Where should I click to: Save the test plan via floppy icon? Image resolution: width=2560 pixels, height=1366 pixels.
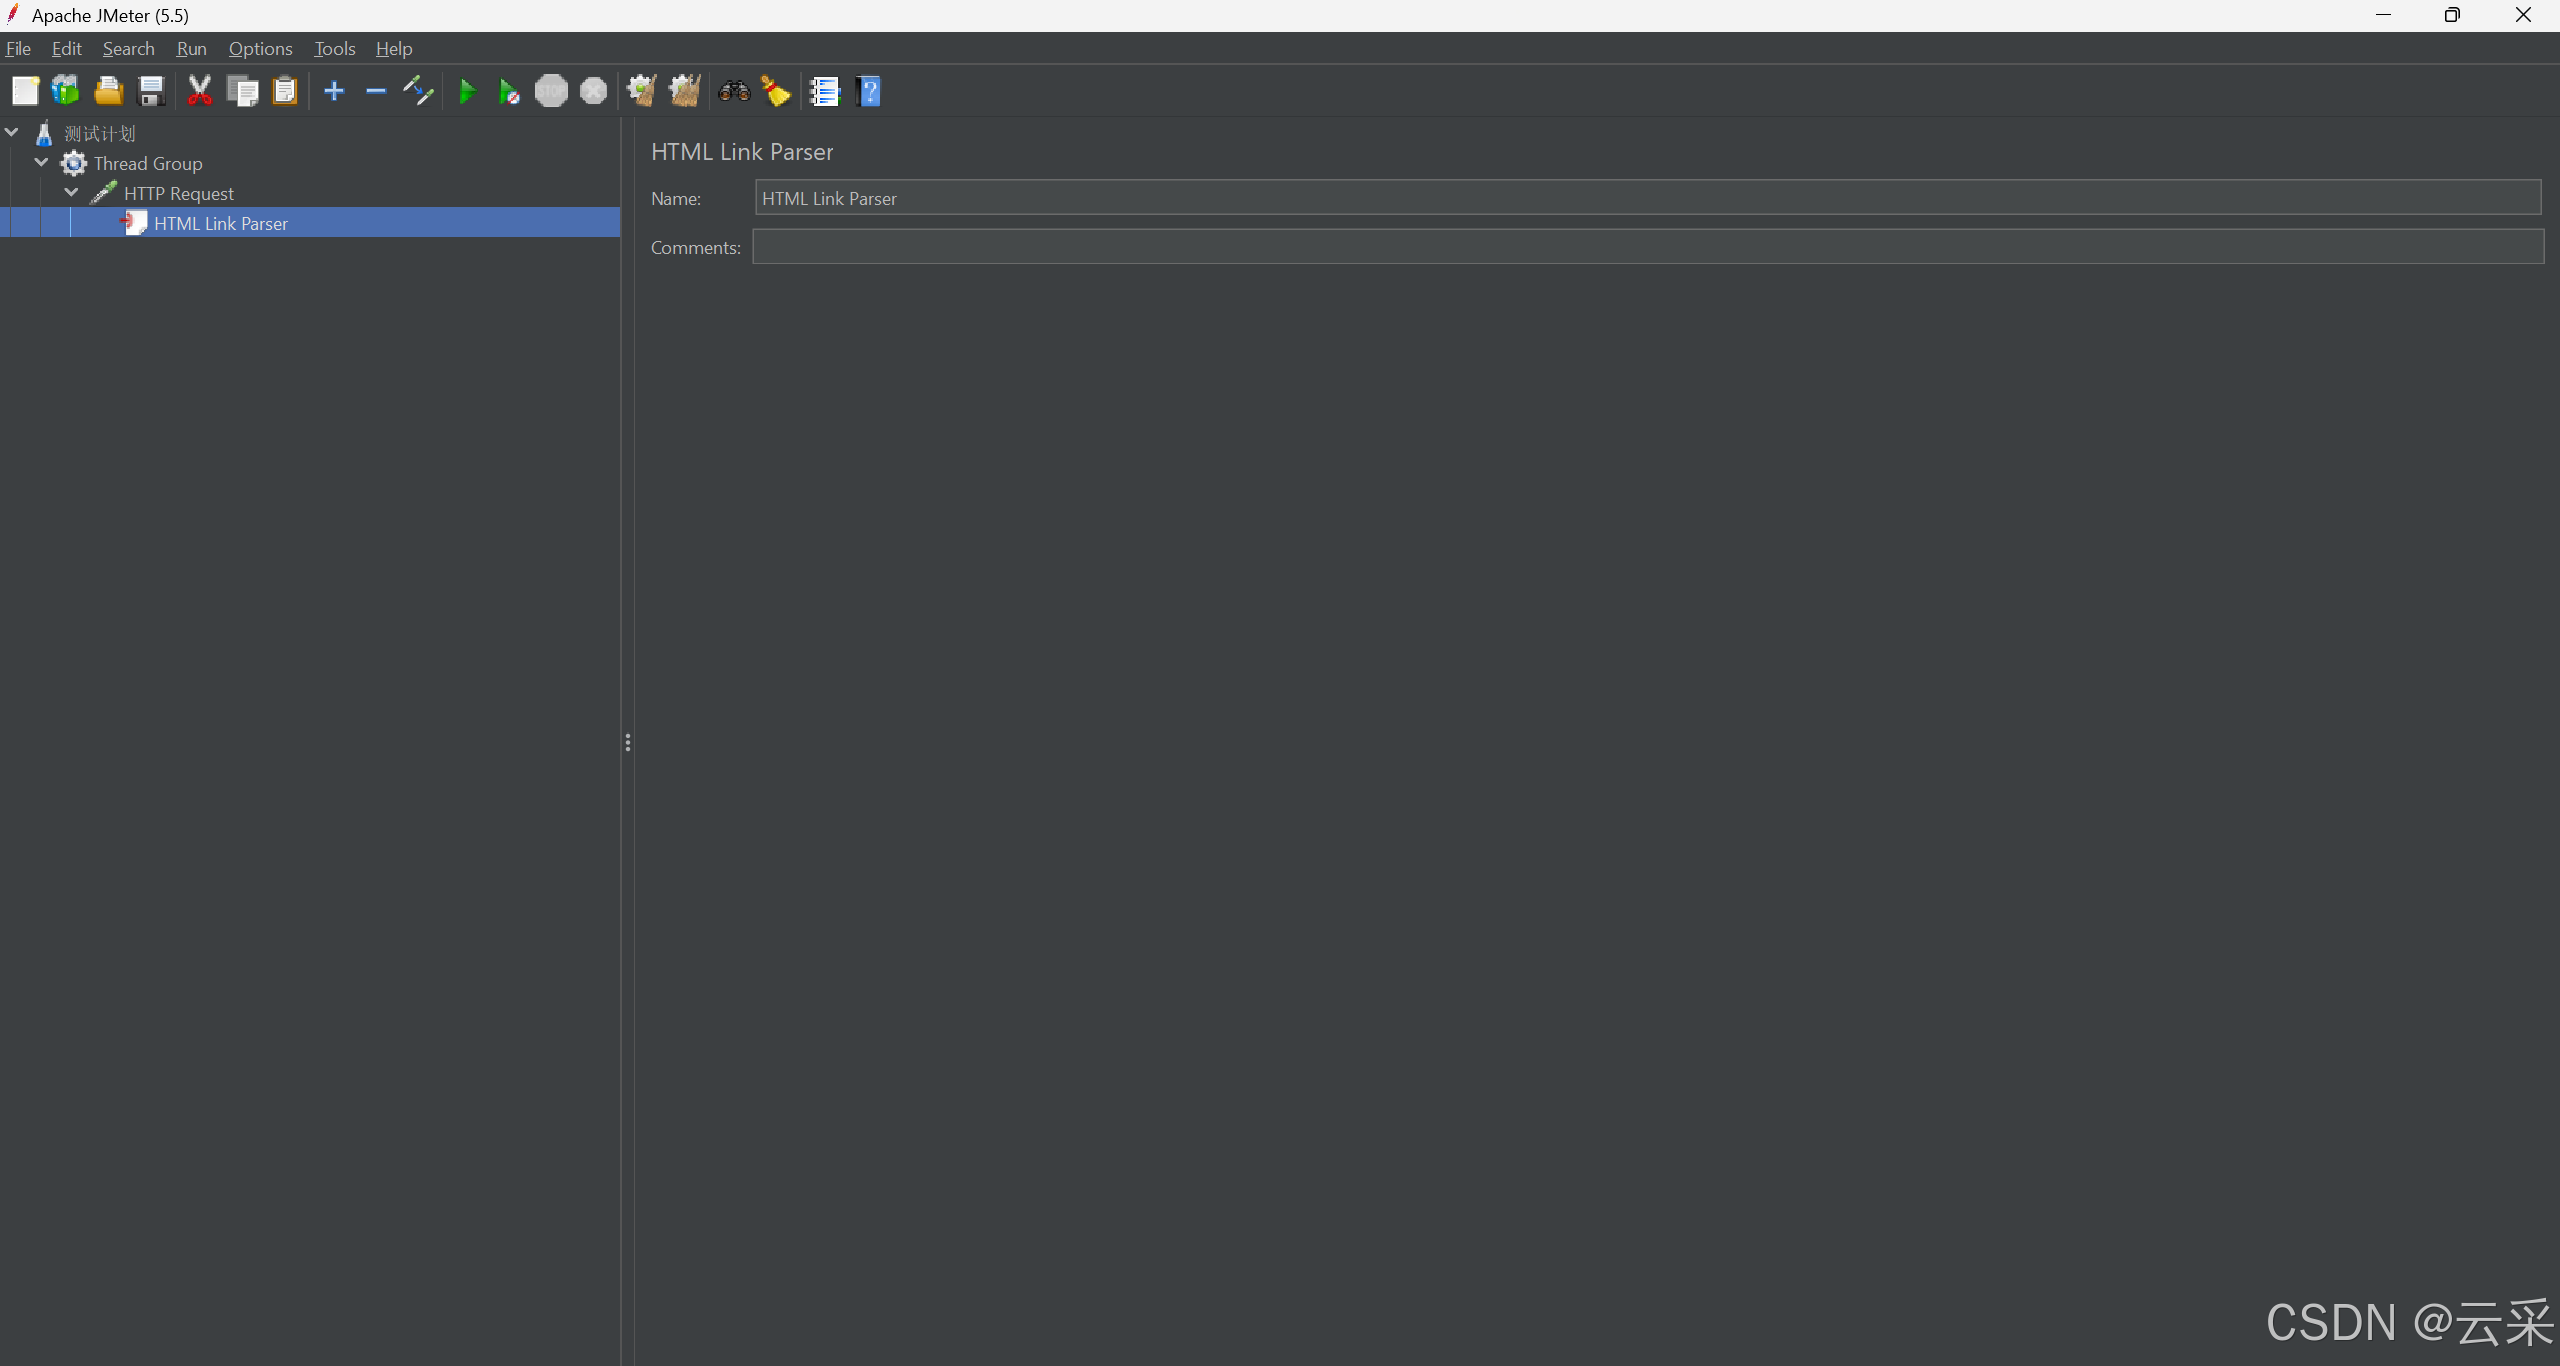click(151, 91)
